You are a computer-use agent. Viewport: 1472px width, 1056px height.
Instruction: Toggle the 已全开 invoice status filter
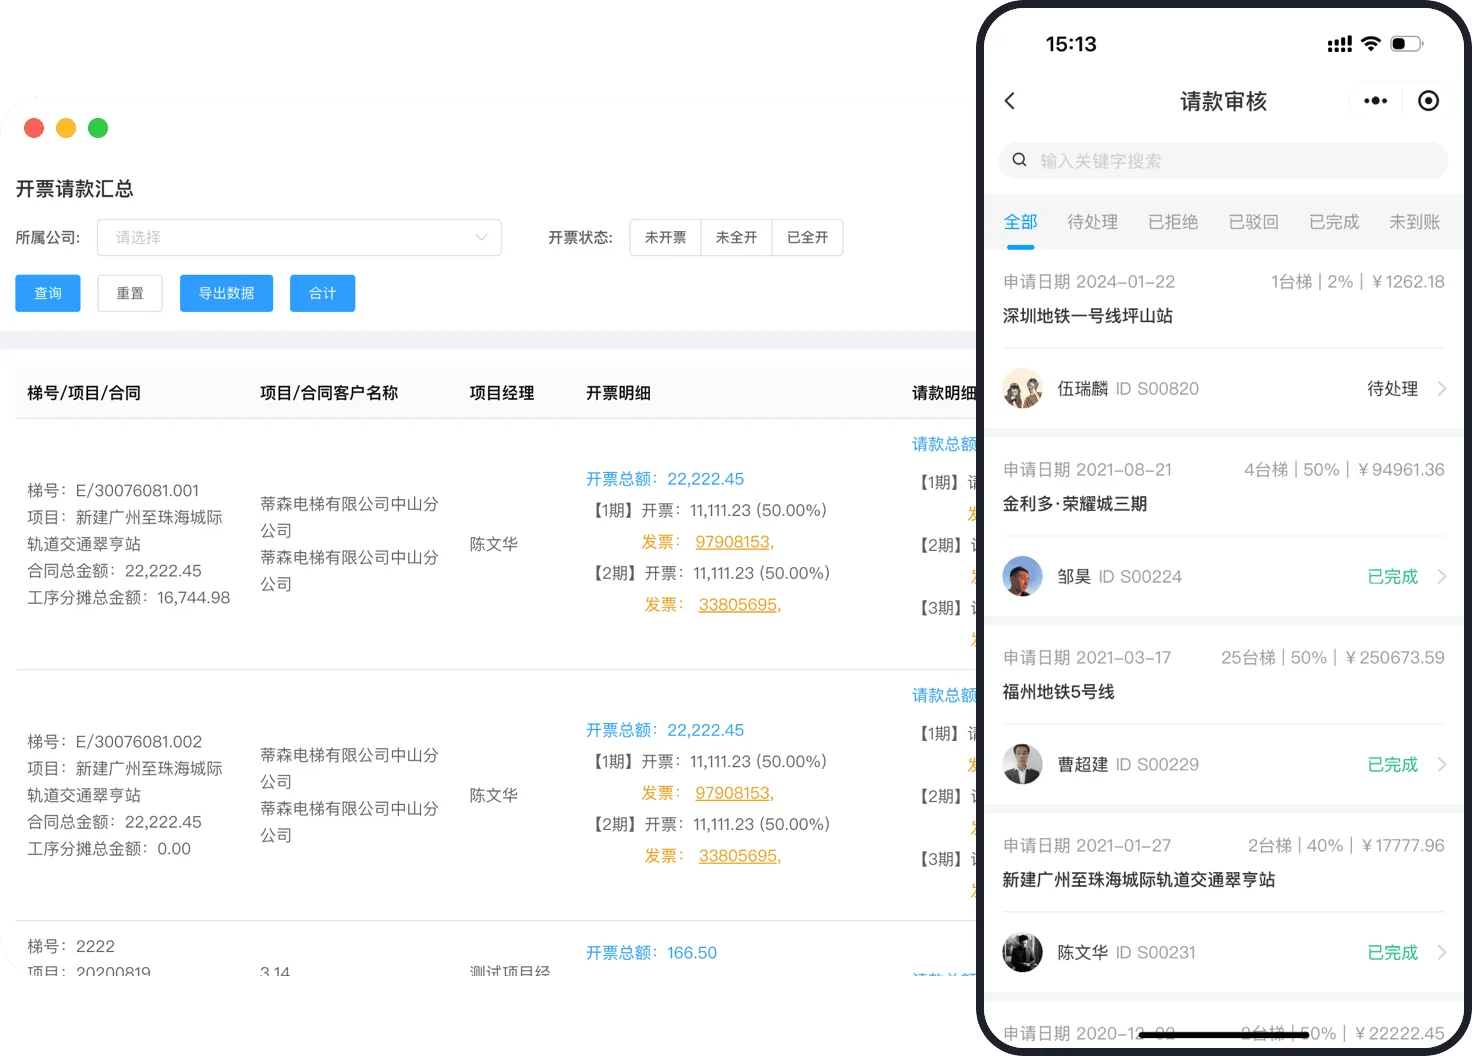(807, 237)
